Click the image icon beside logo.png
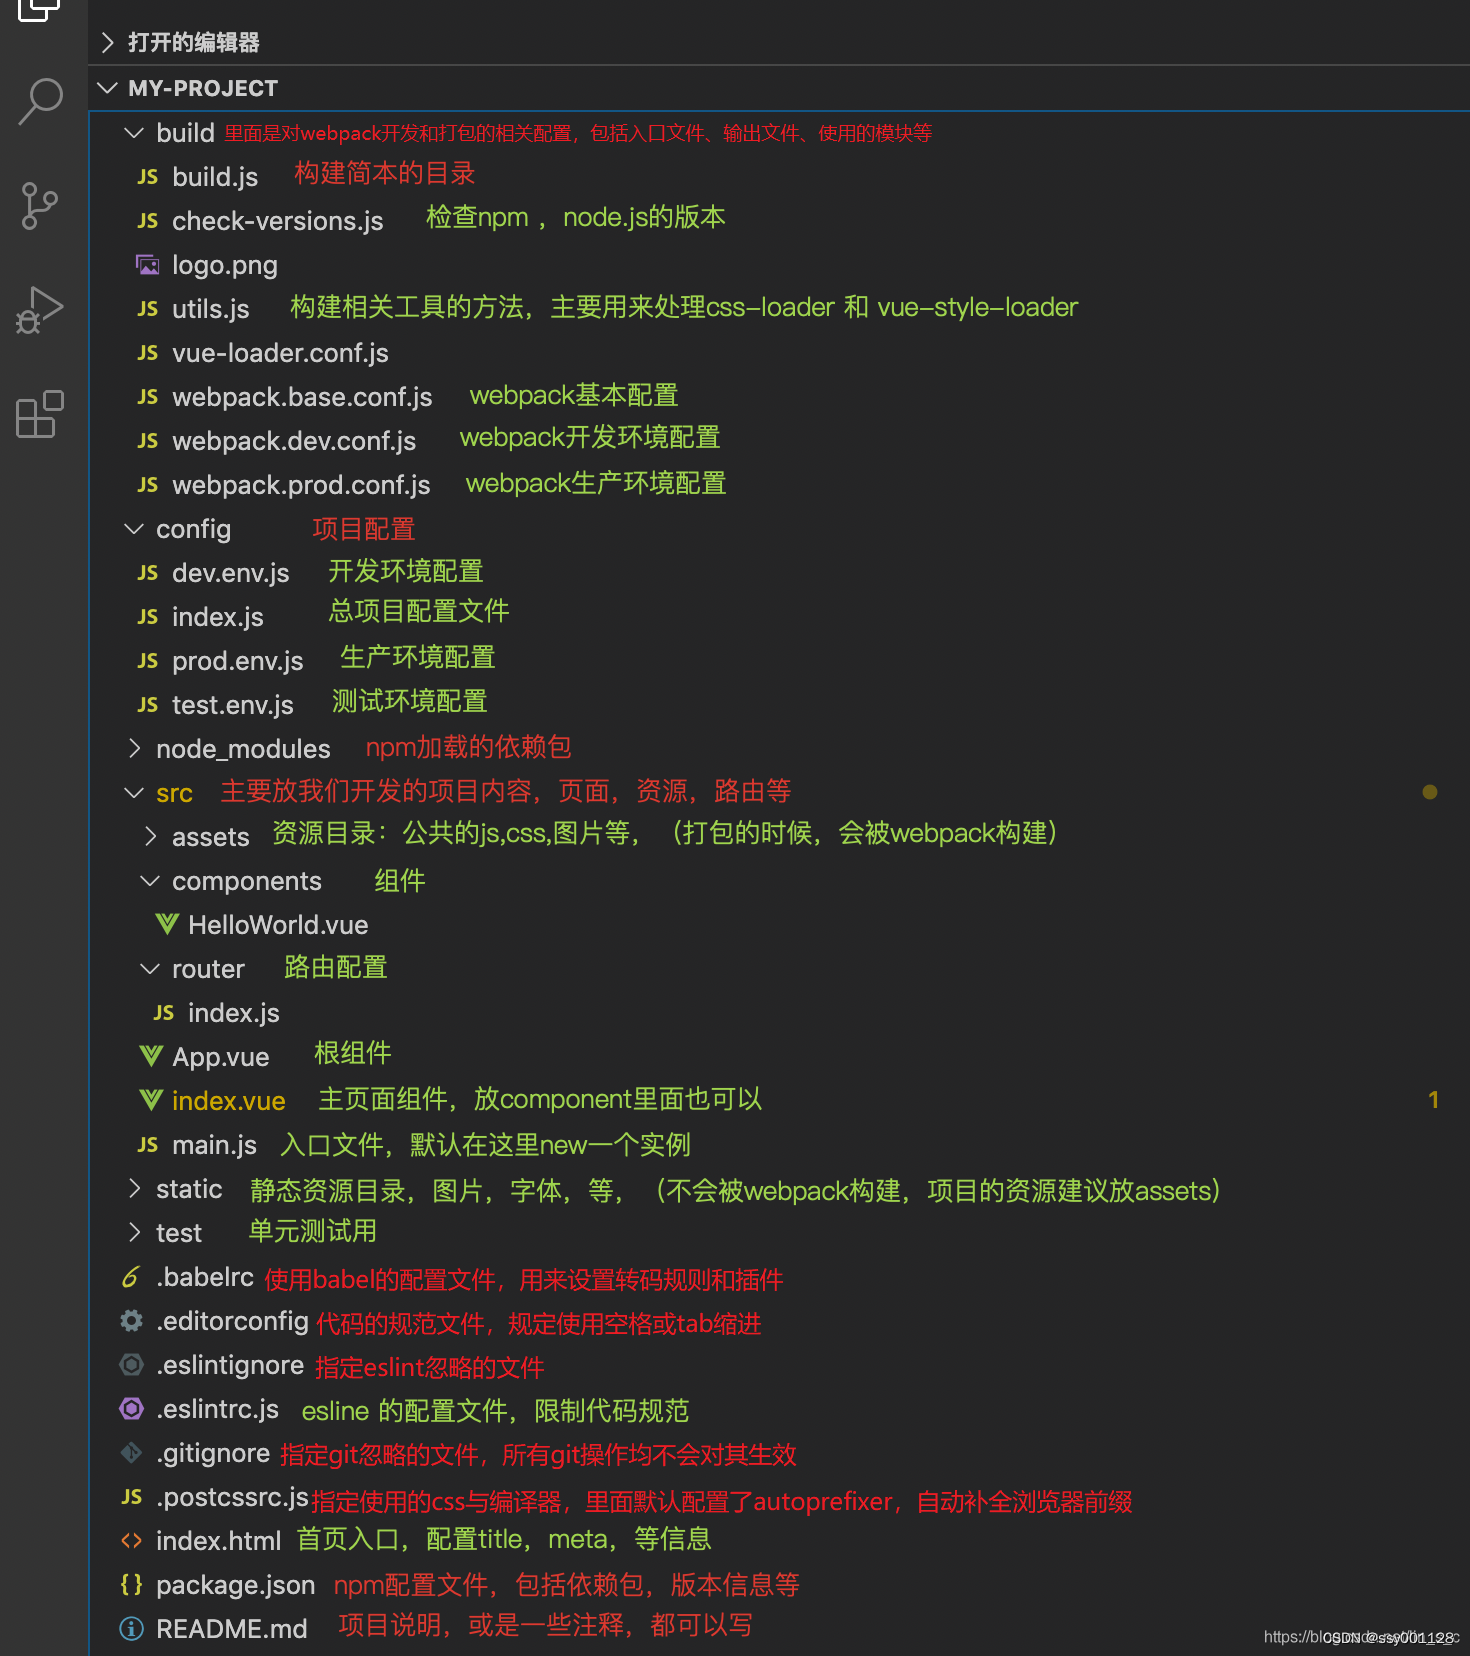Image resolution: width=1470 pixels, height=1656 pixels. 148,265
